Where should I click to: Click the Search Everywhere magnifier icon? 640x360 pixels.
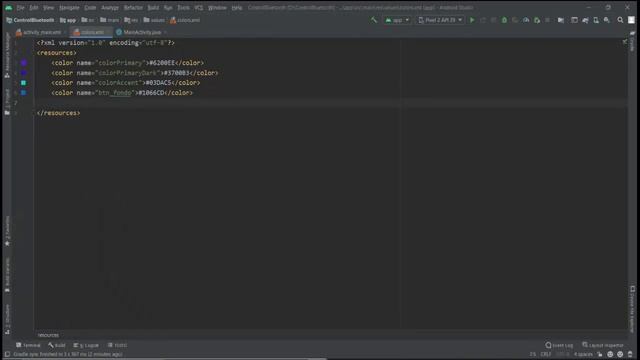coord(620,20)
